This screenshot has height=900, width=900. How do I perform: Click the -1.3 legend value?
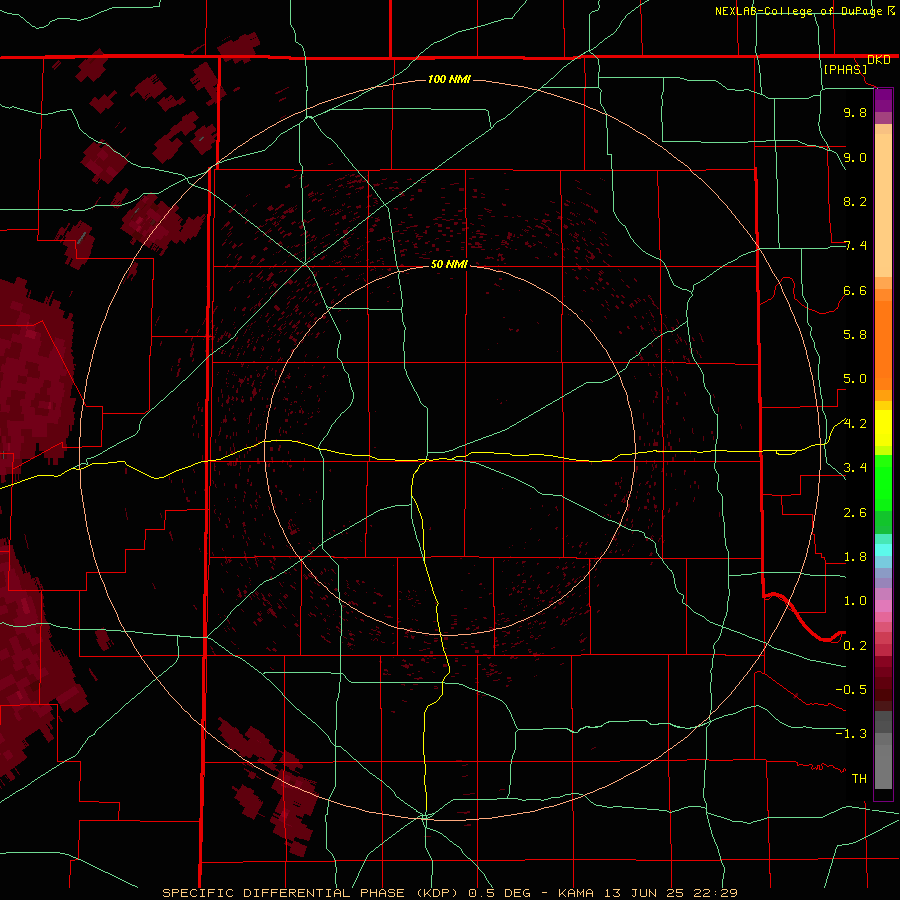(851, 734)
